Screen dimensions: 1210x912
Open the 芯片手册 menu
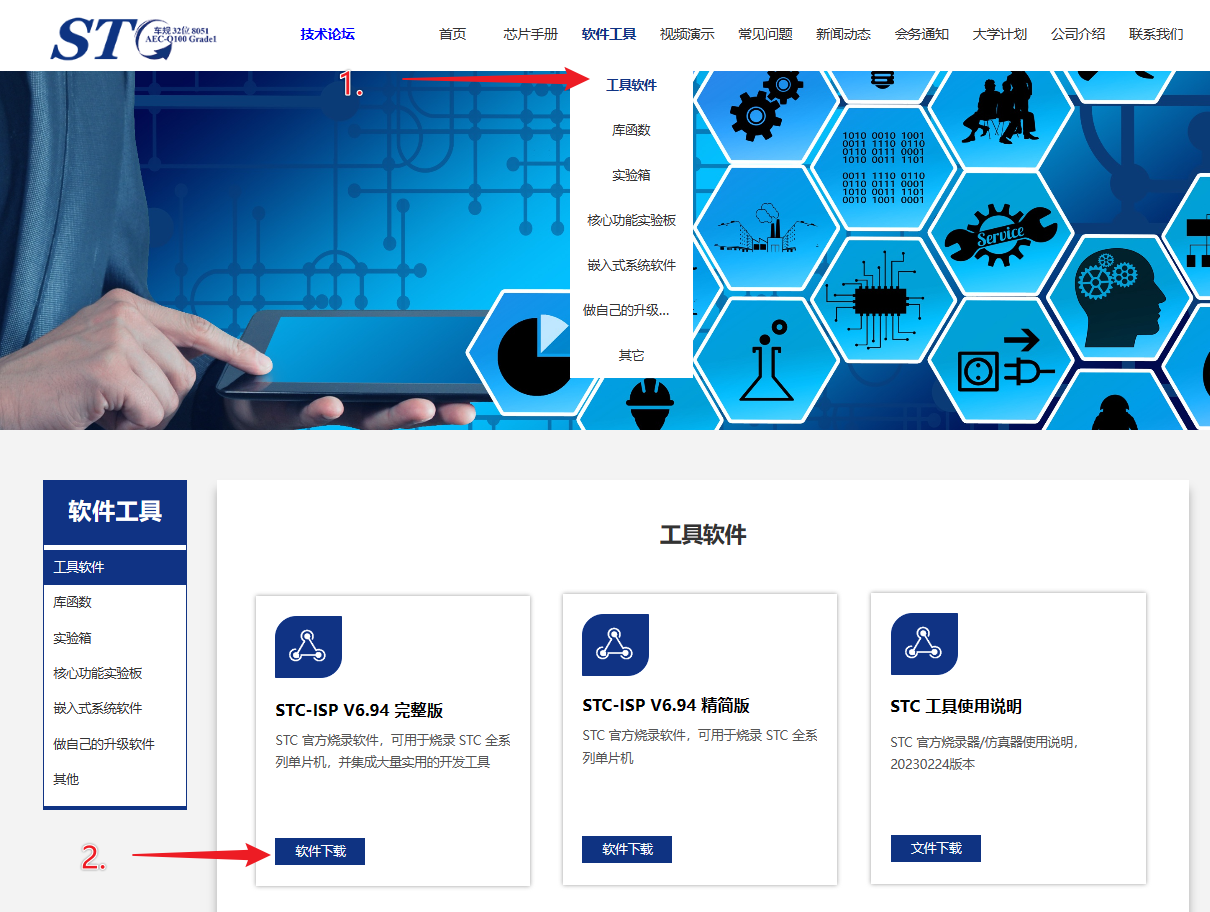click(530, 33)
